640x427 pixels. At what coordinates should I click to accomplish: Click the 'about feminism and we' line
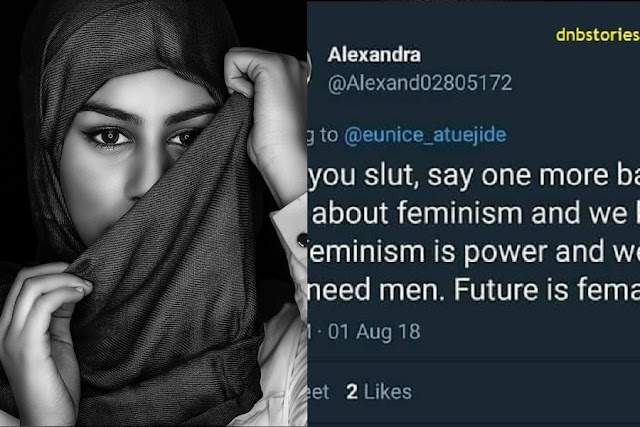tap(476, 214)
